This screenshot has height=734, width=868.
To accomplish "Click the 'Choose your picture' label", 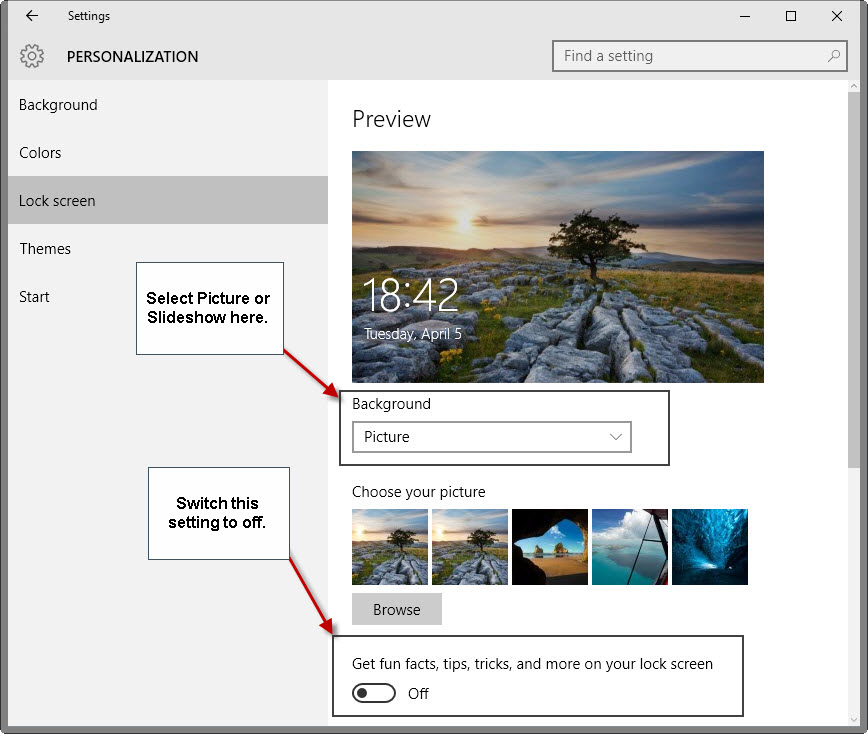I will [418, 492].
